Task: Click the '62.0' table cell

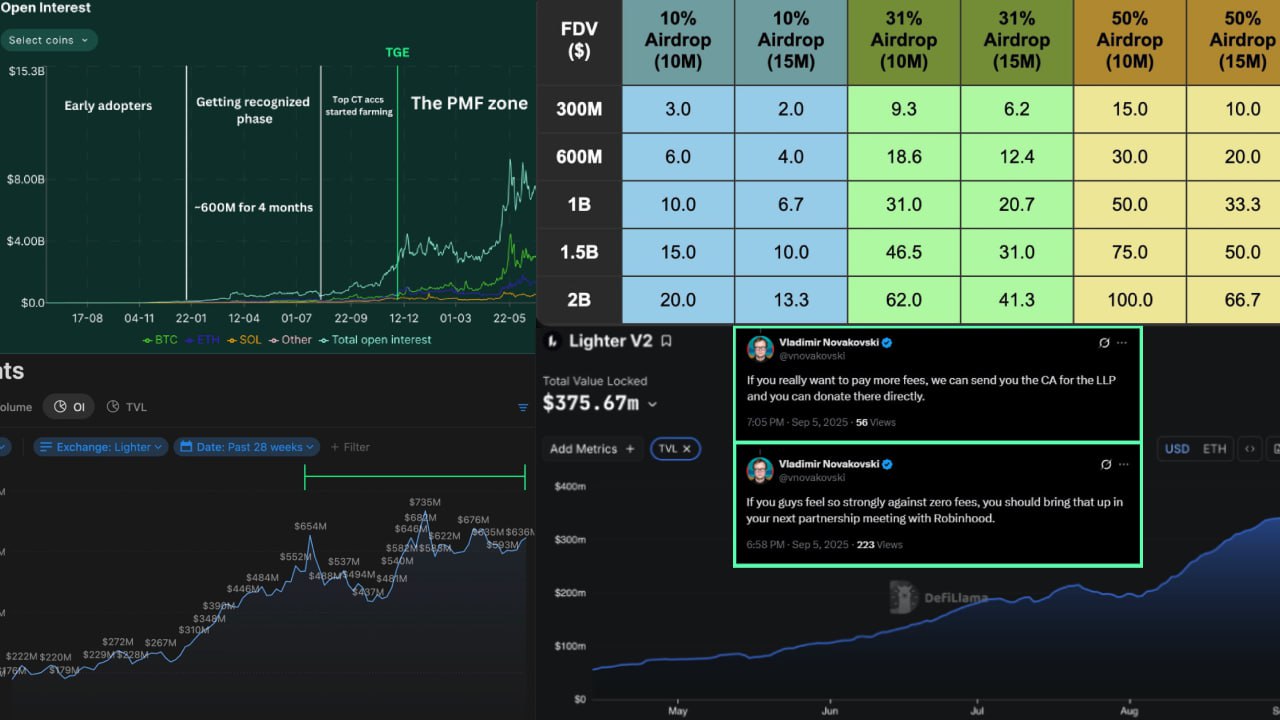Action: [x=904, y=300]
